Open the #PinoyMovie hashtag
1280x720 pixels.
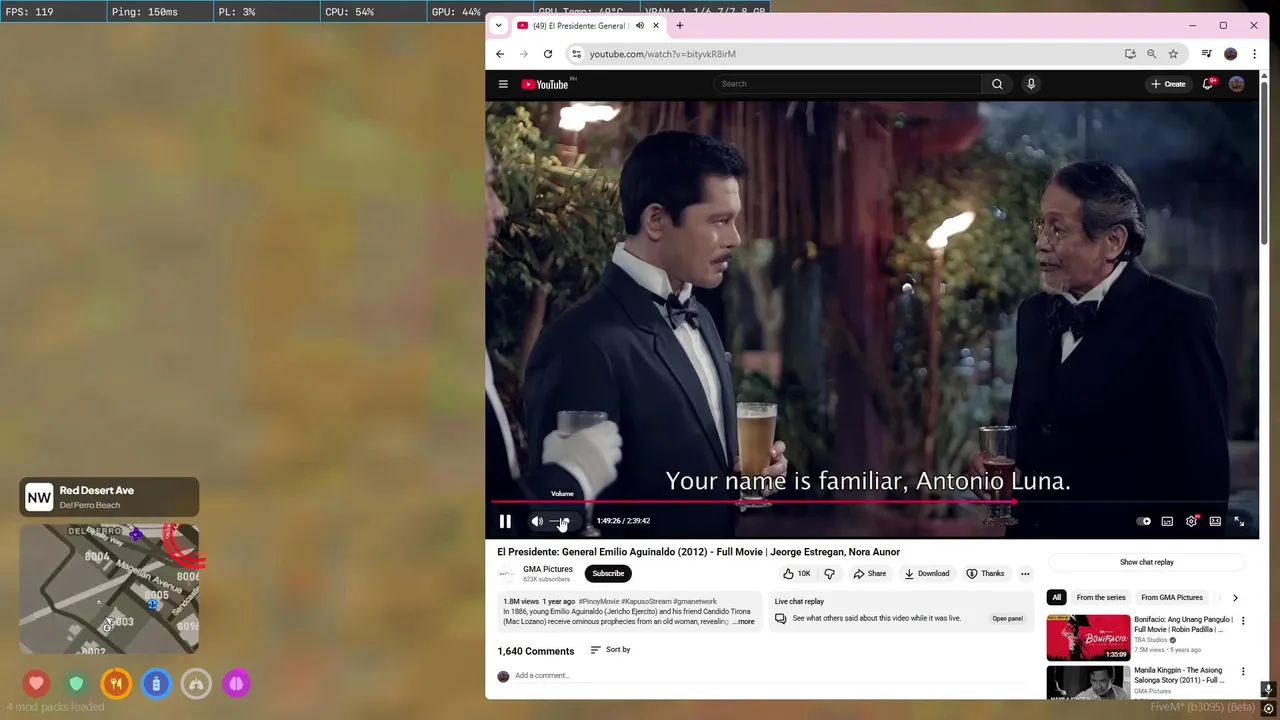click(x=599, y=602)
